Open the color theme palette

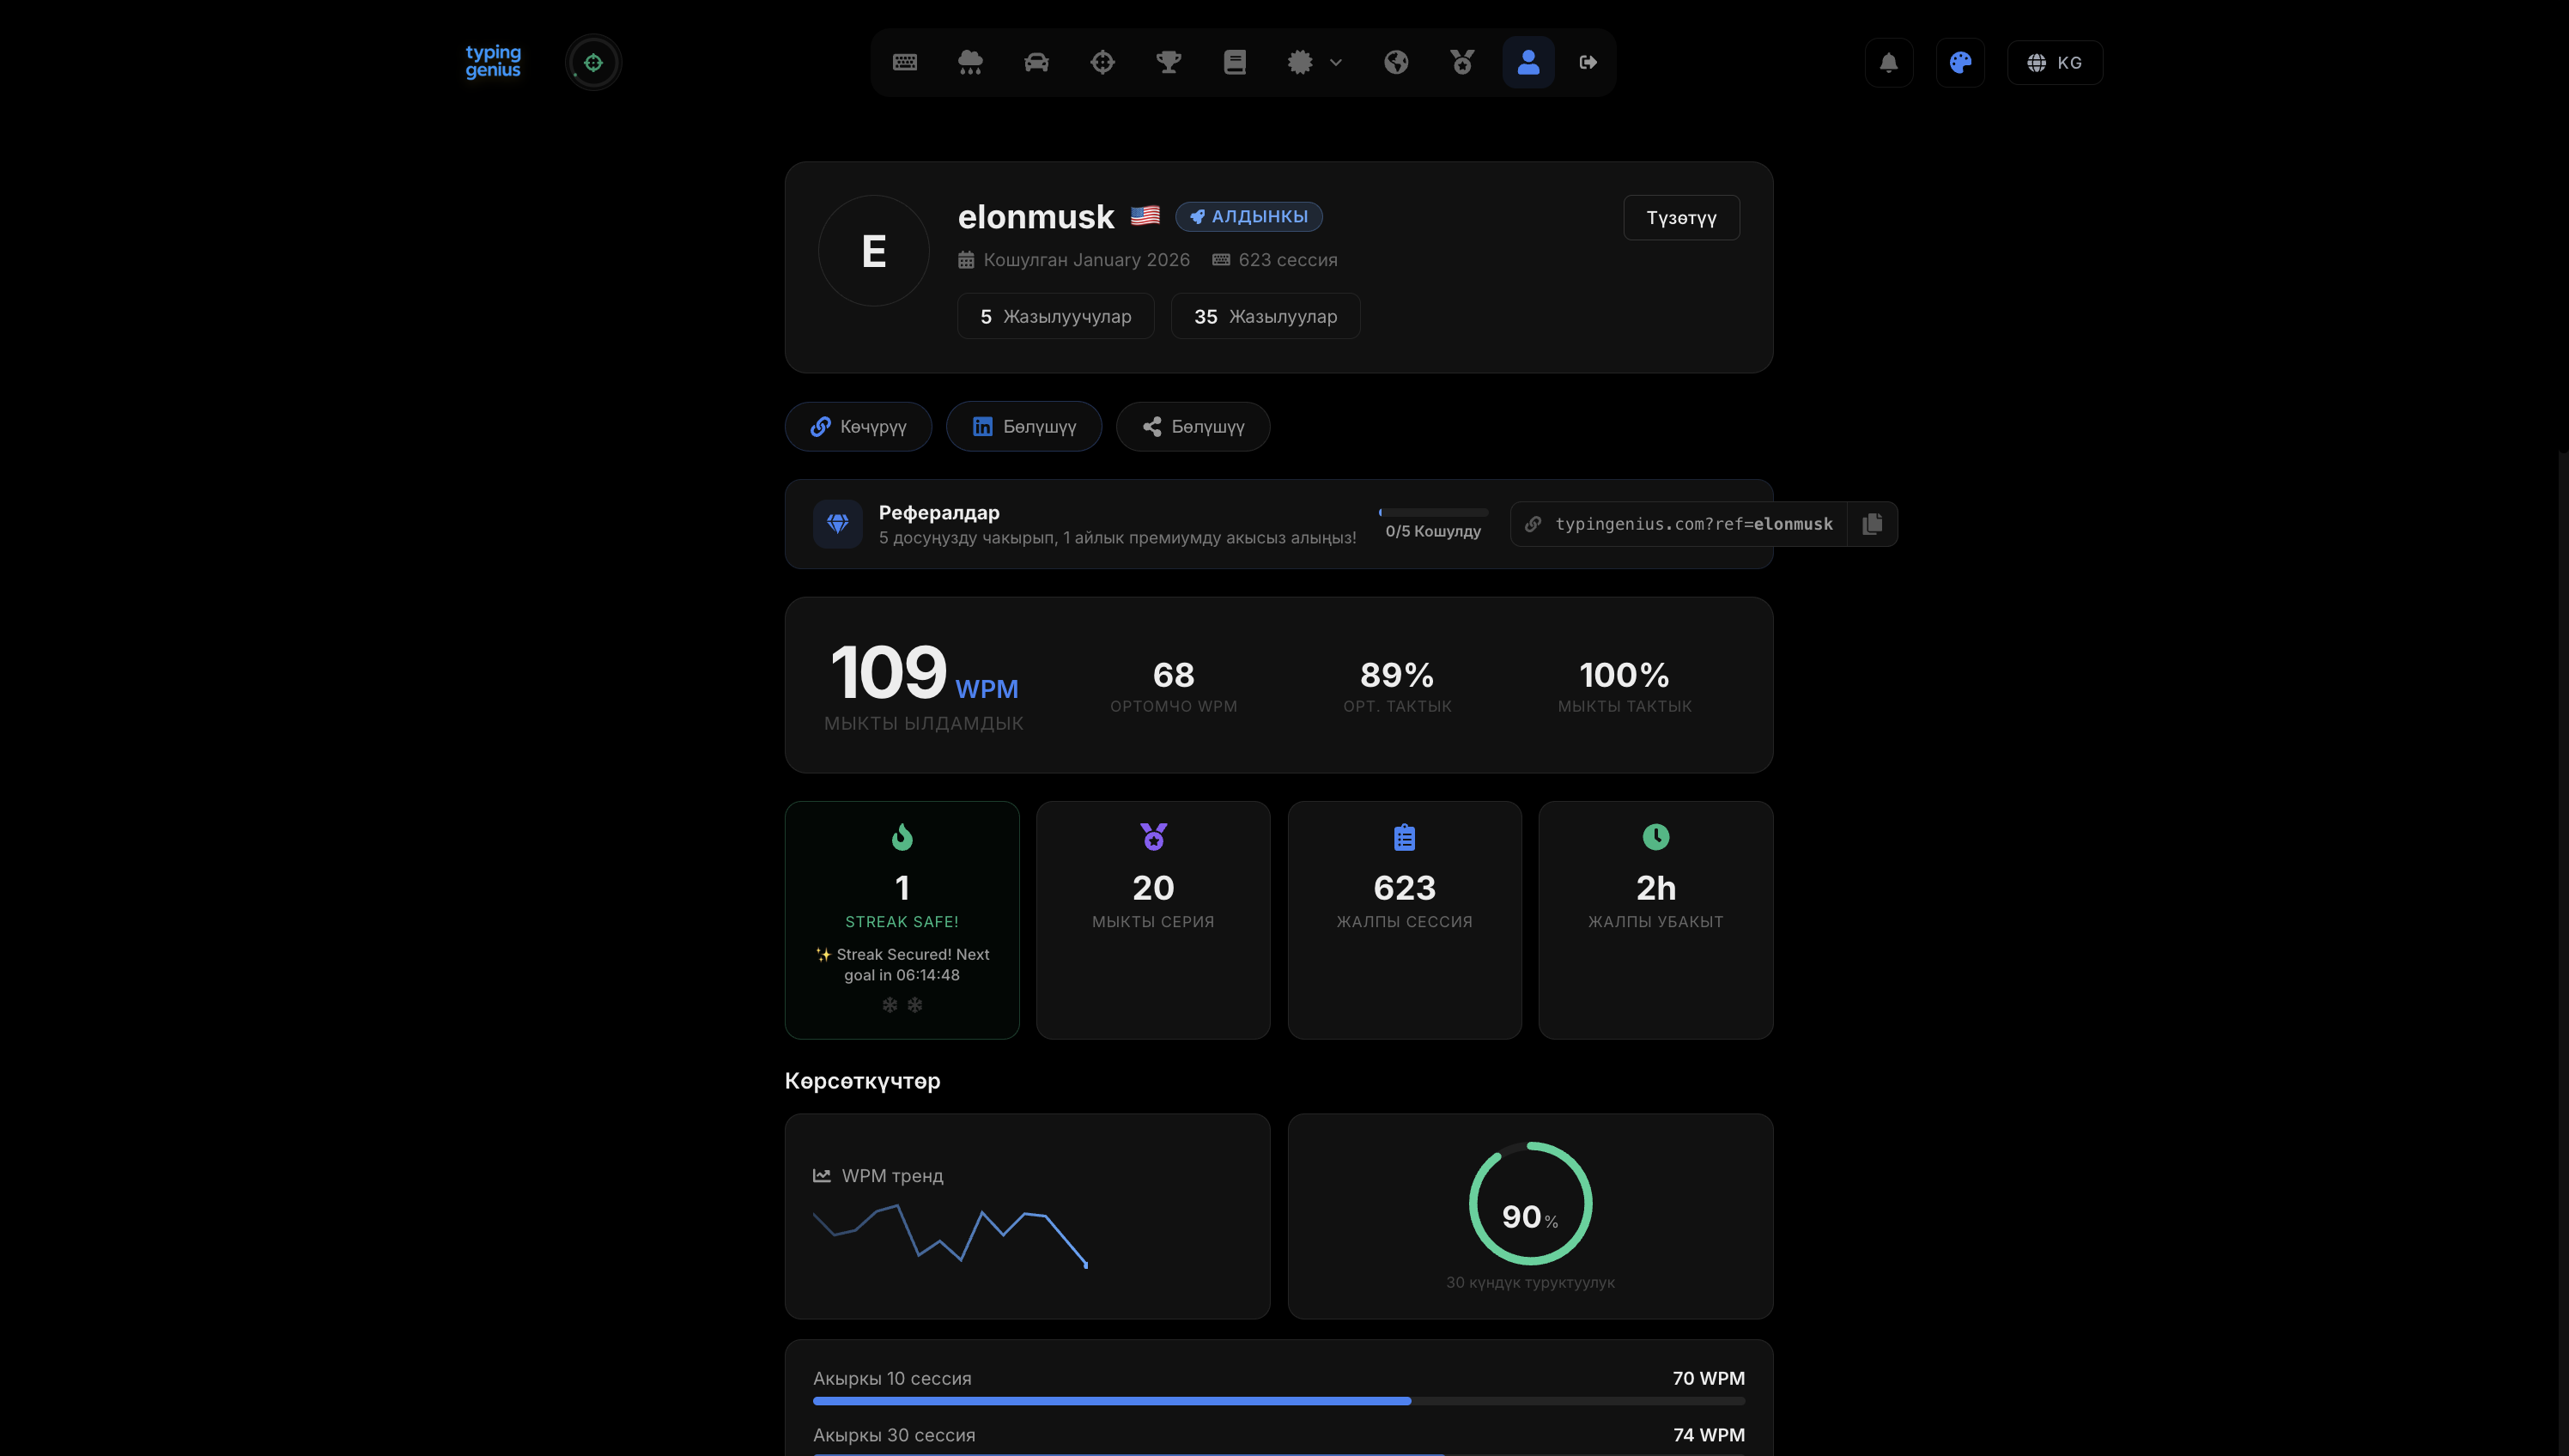tap(1960, 63)
